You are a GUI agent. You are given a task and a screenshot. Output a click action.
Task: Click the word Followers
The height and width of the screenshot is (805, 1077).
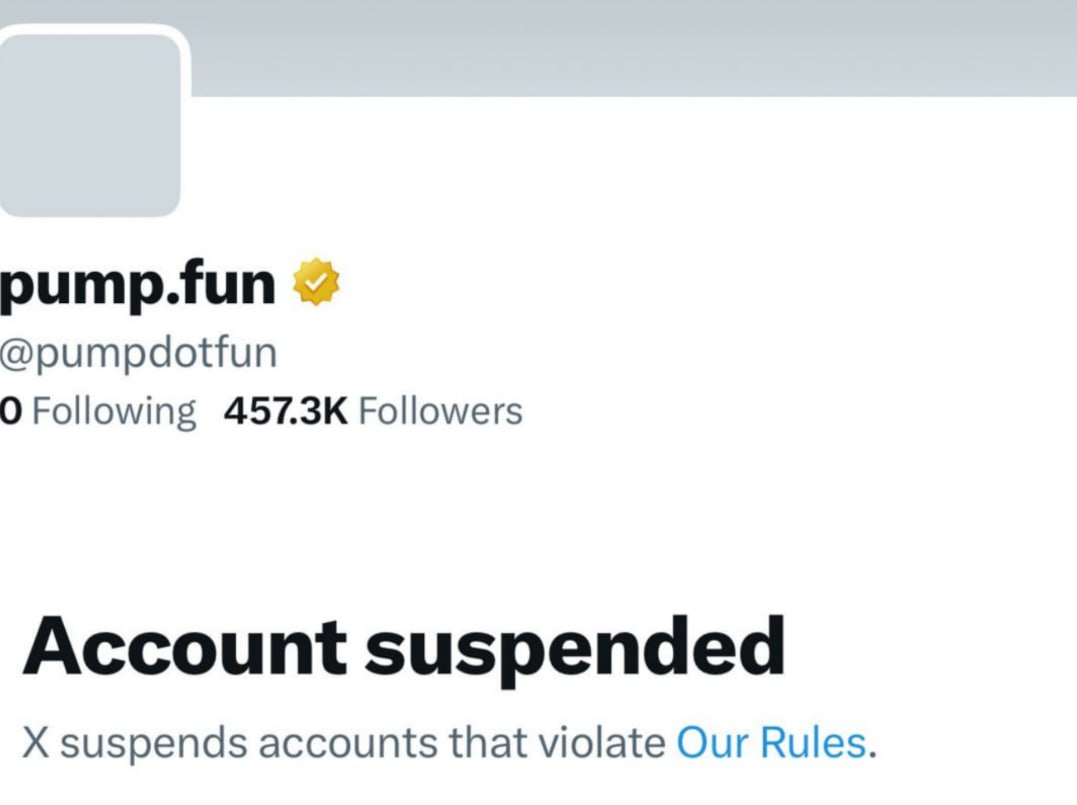click(x=440, y=411)
